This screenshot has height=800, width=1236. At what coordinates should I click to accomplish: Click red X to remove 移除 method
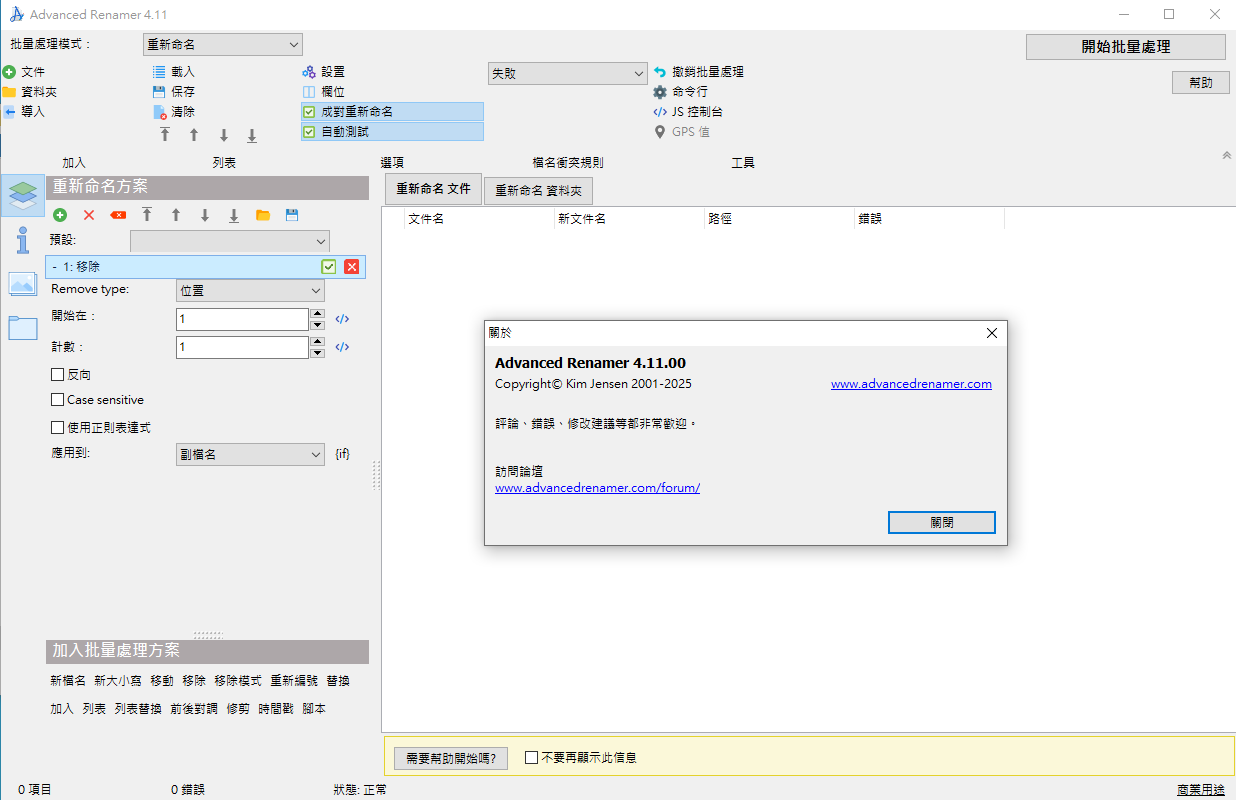(352, 267)
